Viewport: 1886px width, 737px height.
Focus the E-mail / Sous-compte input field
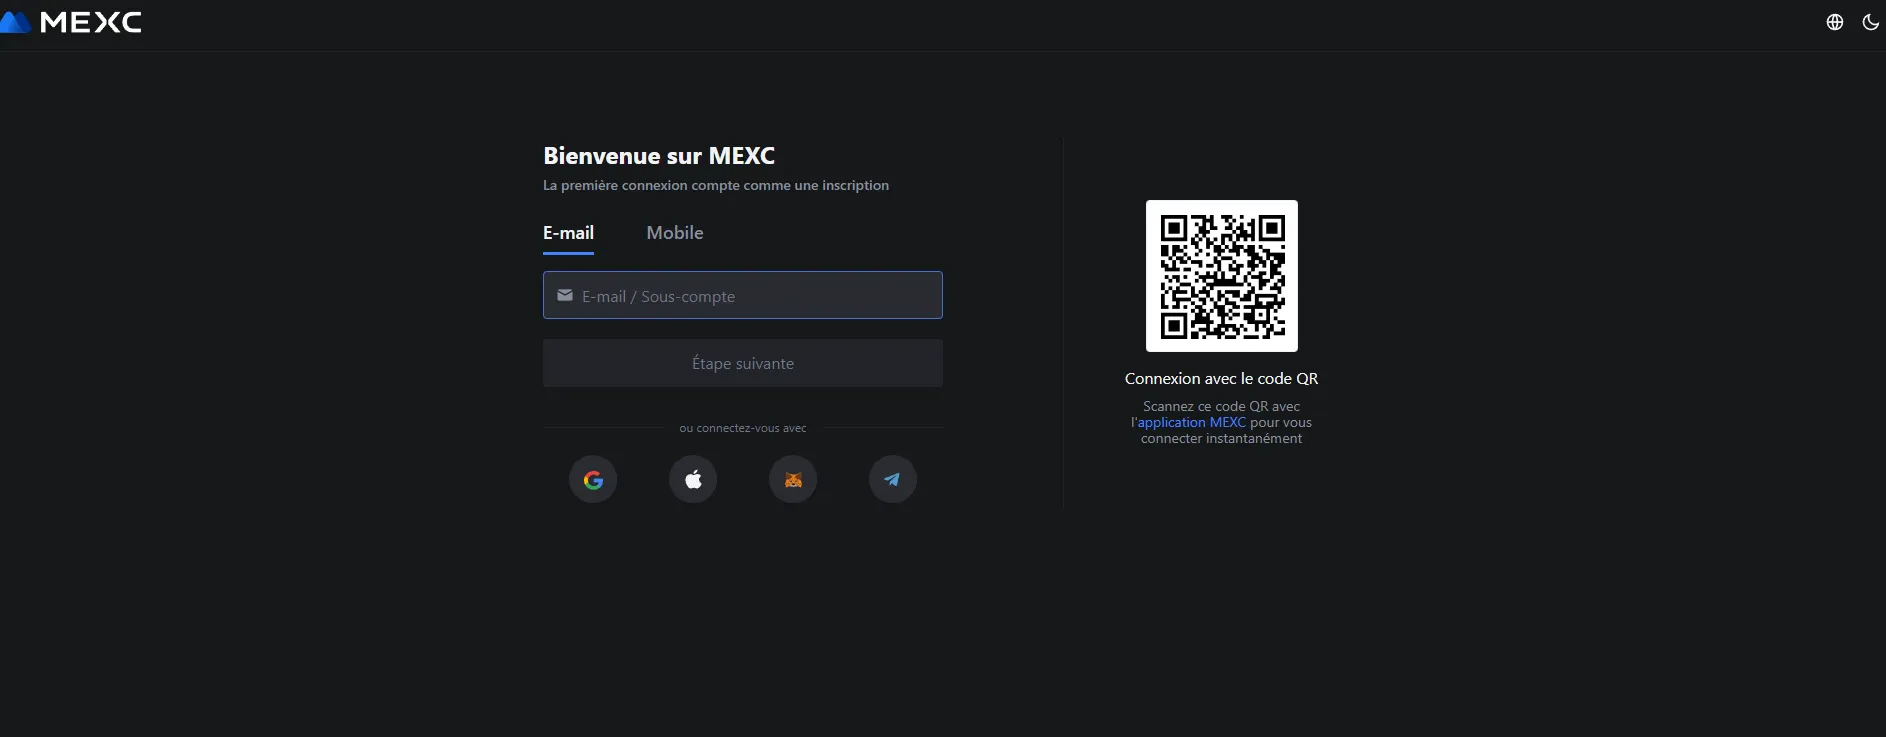(x=743, y=295)
